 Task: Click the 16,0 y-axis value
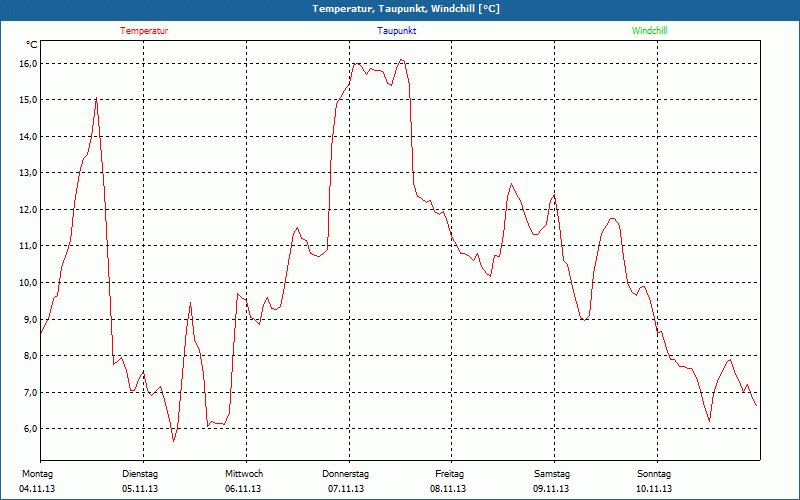29,63
